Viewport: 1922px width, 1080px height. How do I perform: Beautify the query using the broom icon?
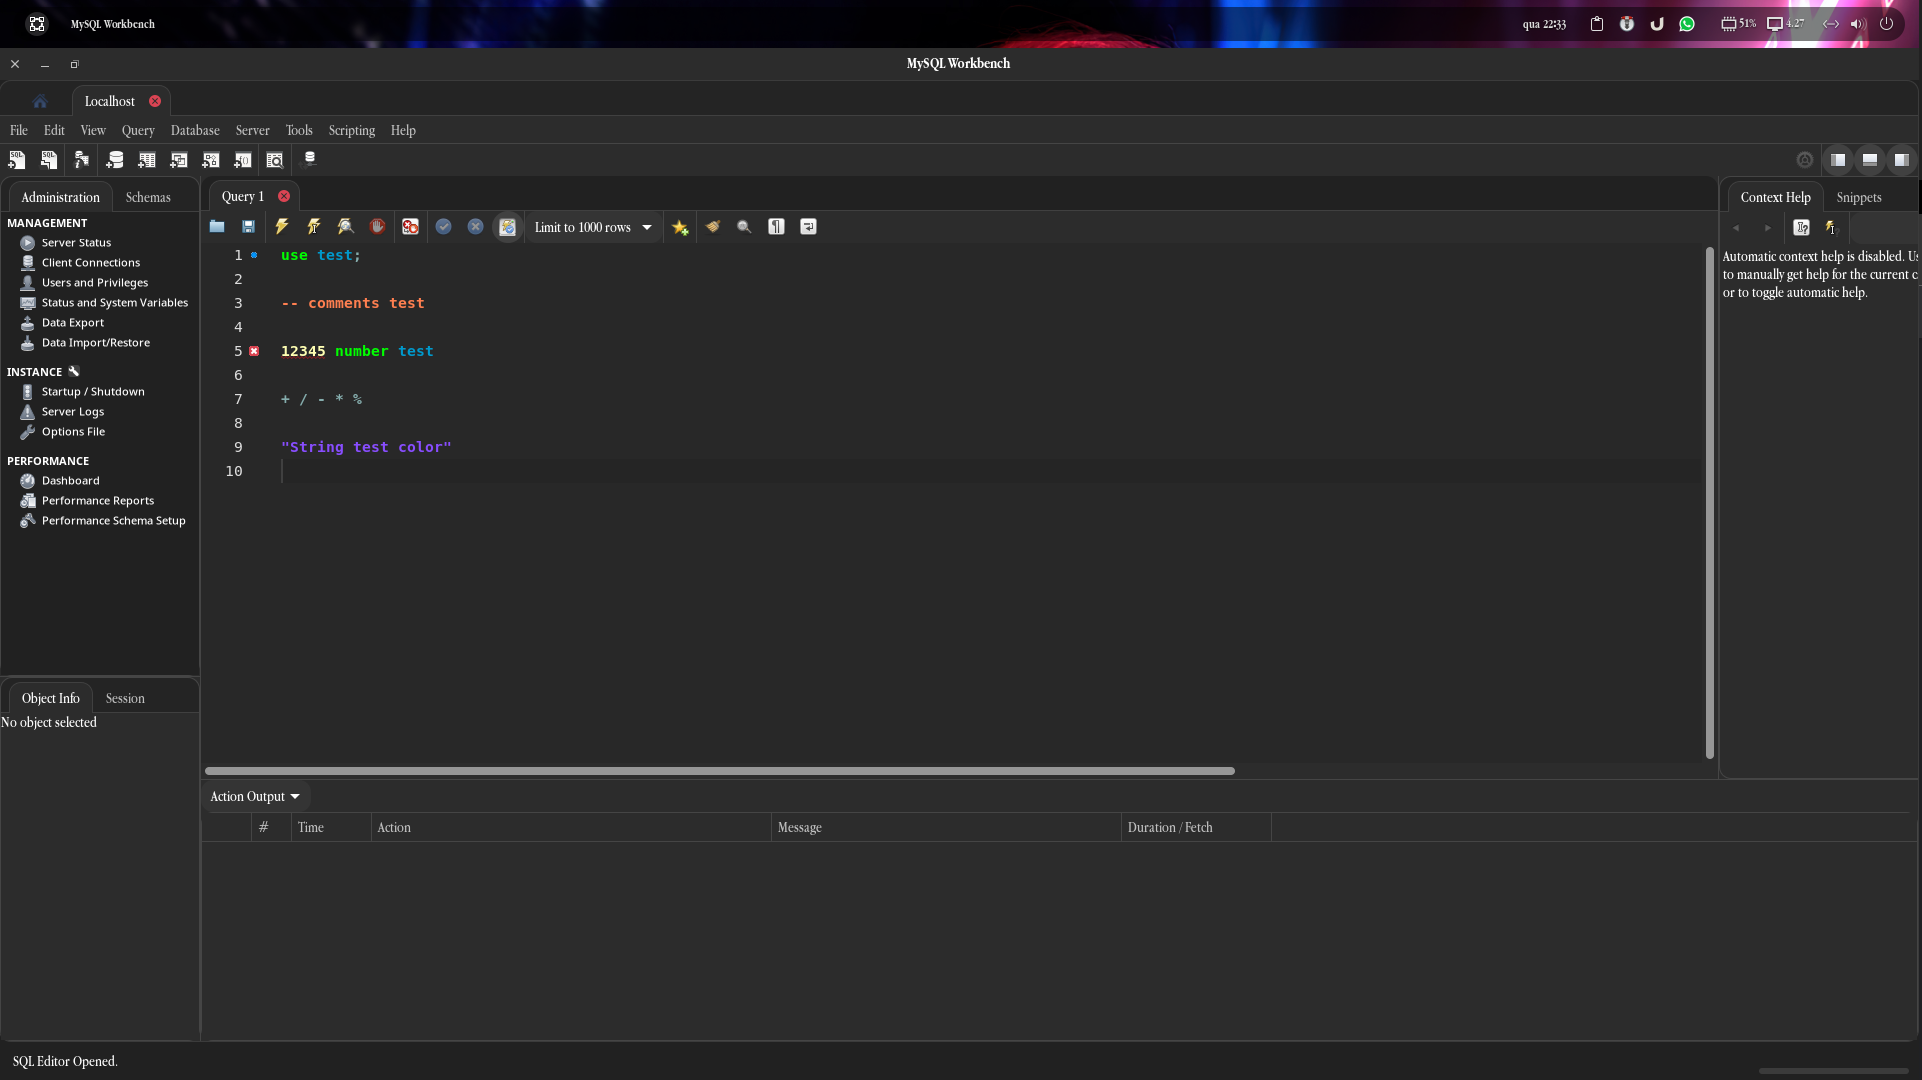coord(713,227)
